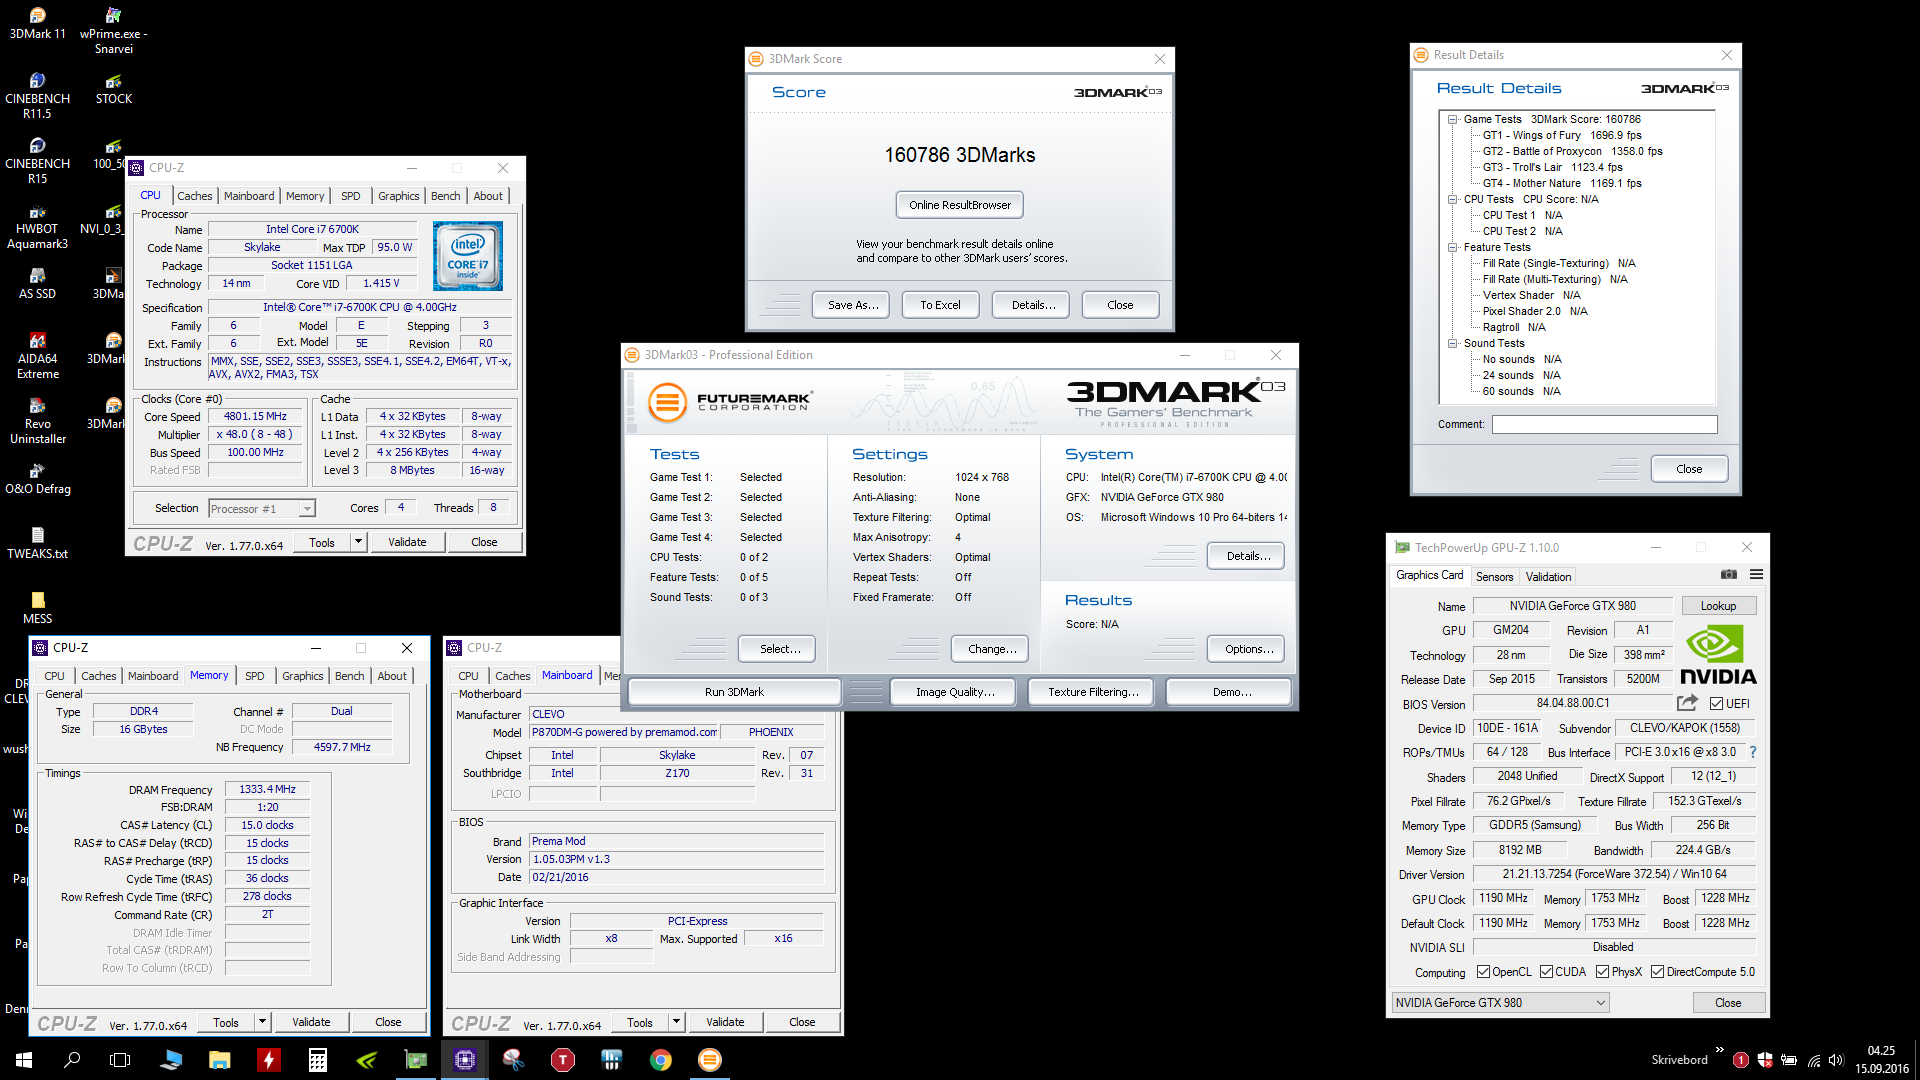Viewport: 1920px width, 1080px height.
Task: Click the Windows Start button
Action: tap(24, 1059)
